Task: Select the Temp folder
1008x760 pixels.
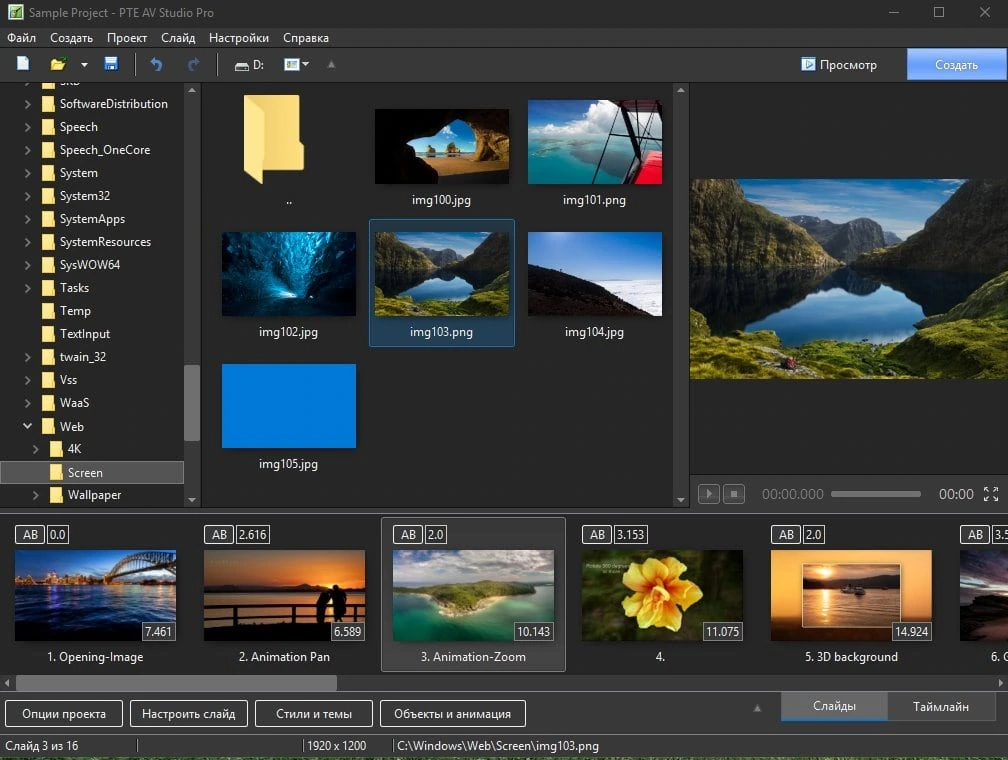Action: coord(75,311)
